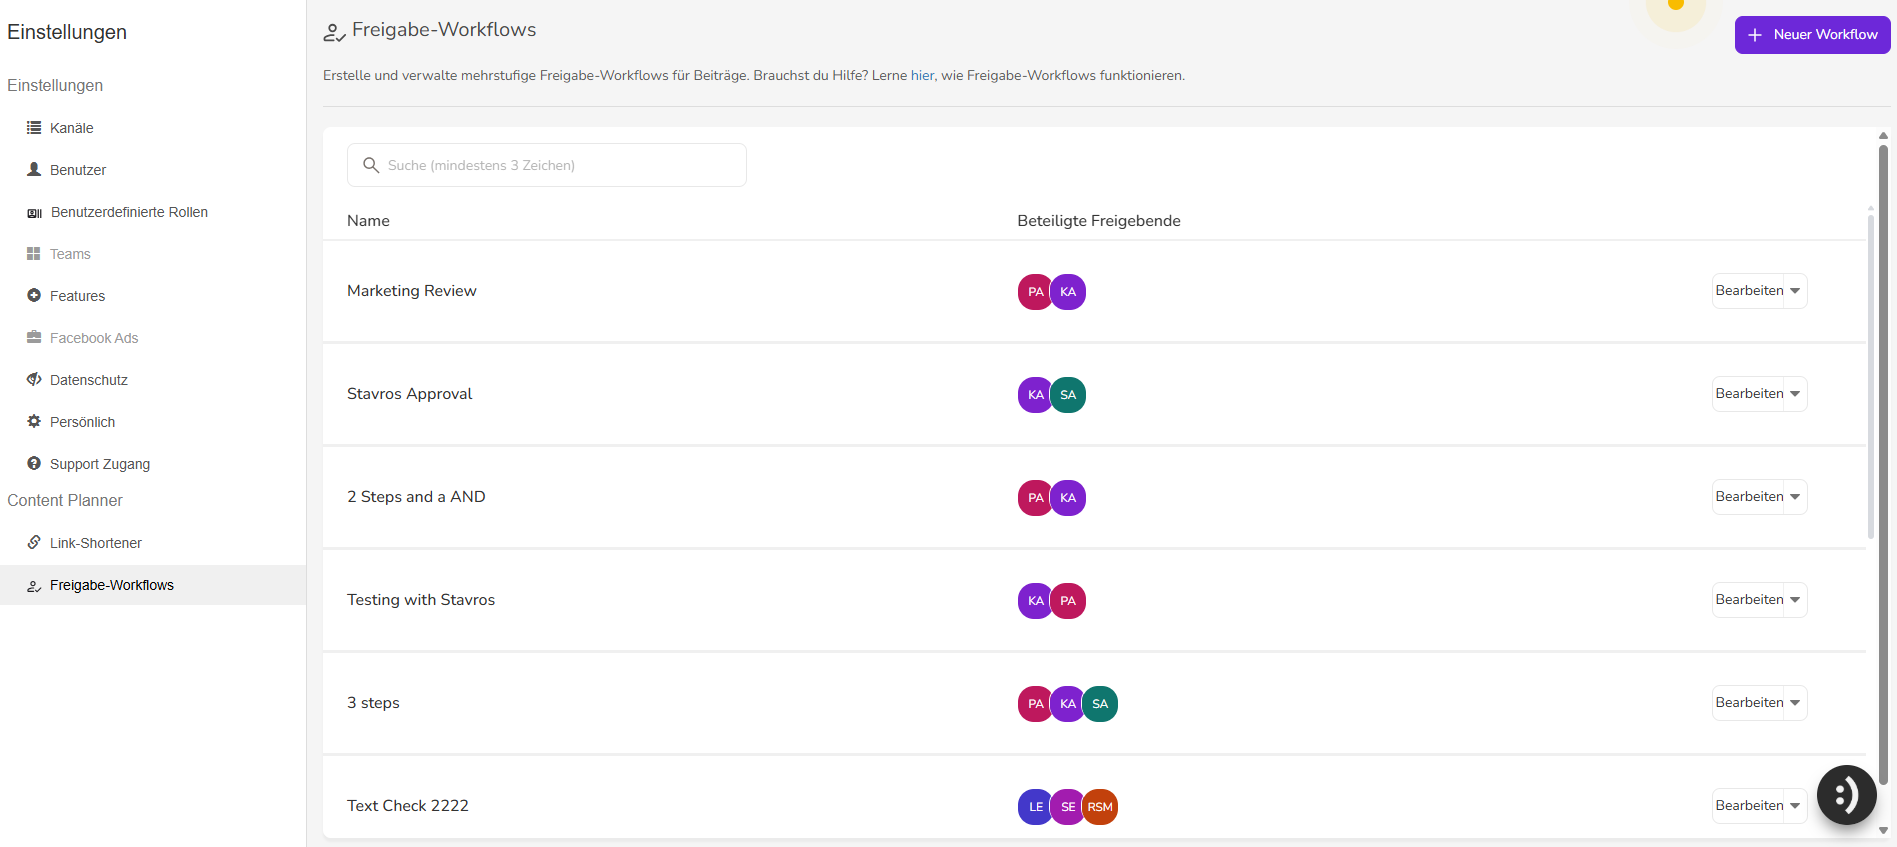Select Freigabe-Workflows in the sidebar
This screenshot has height=847, width=1897.
[112, 585]
